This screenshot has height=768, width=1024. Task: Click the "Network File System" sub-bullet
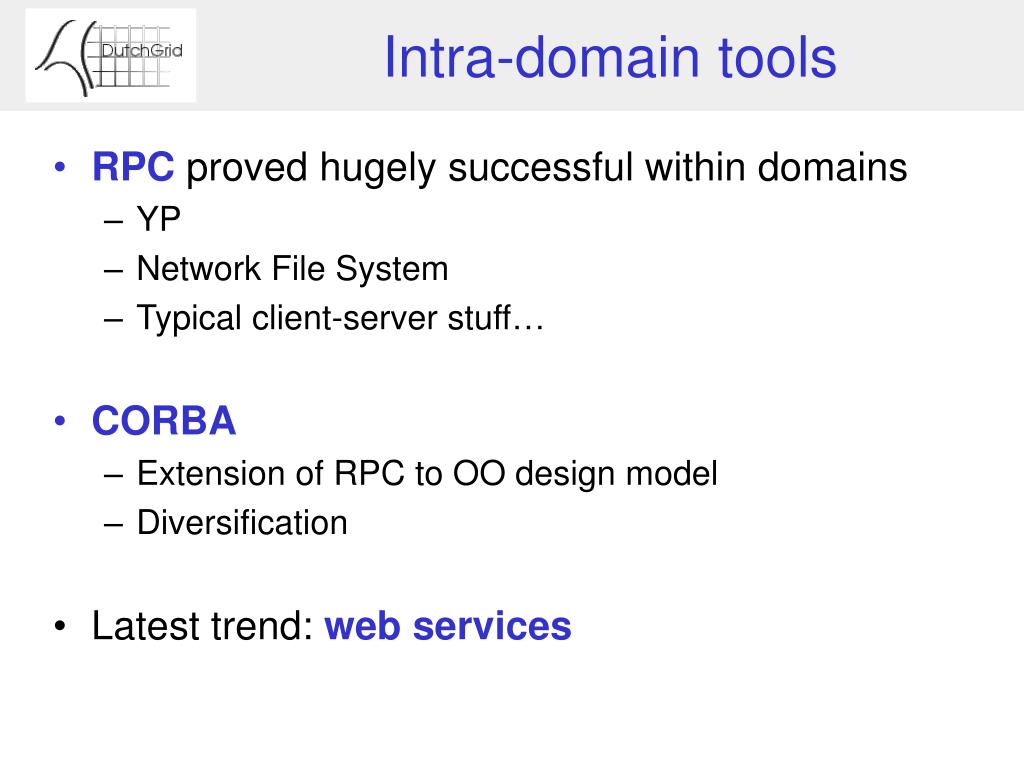point(293,269)
